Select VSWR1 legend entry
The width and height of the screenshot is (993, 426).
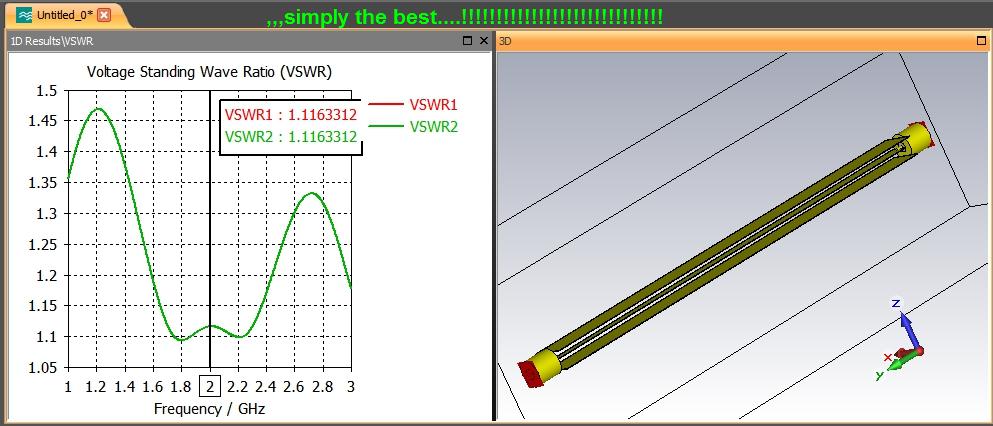(412, 104)
